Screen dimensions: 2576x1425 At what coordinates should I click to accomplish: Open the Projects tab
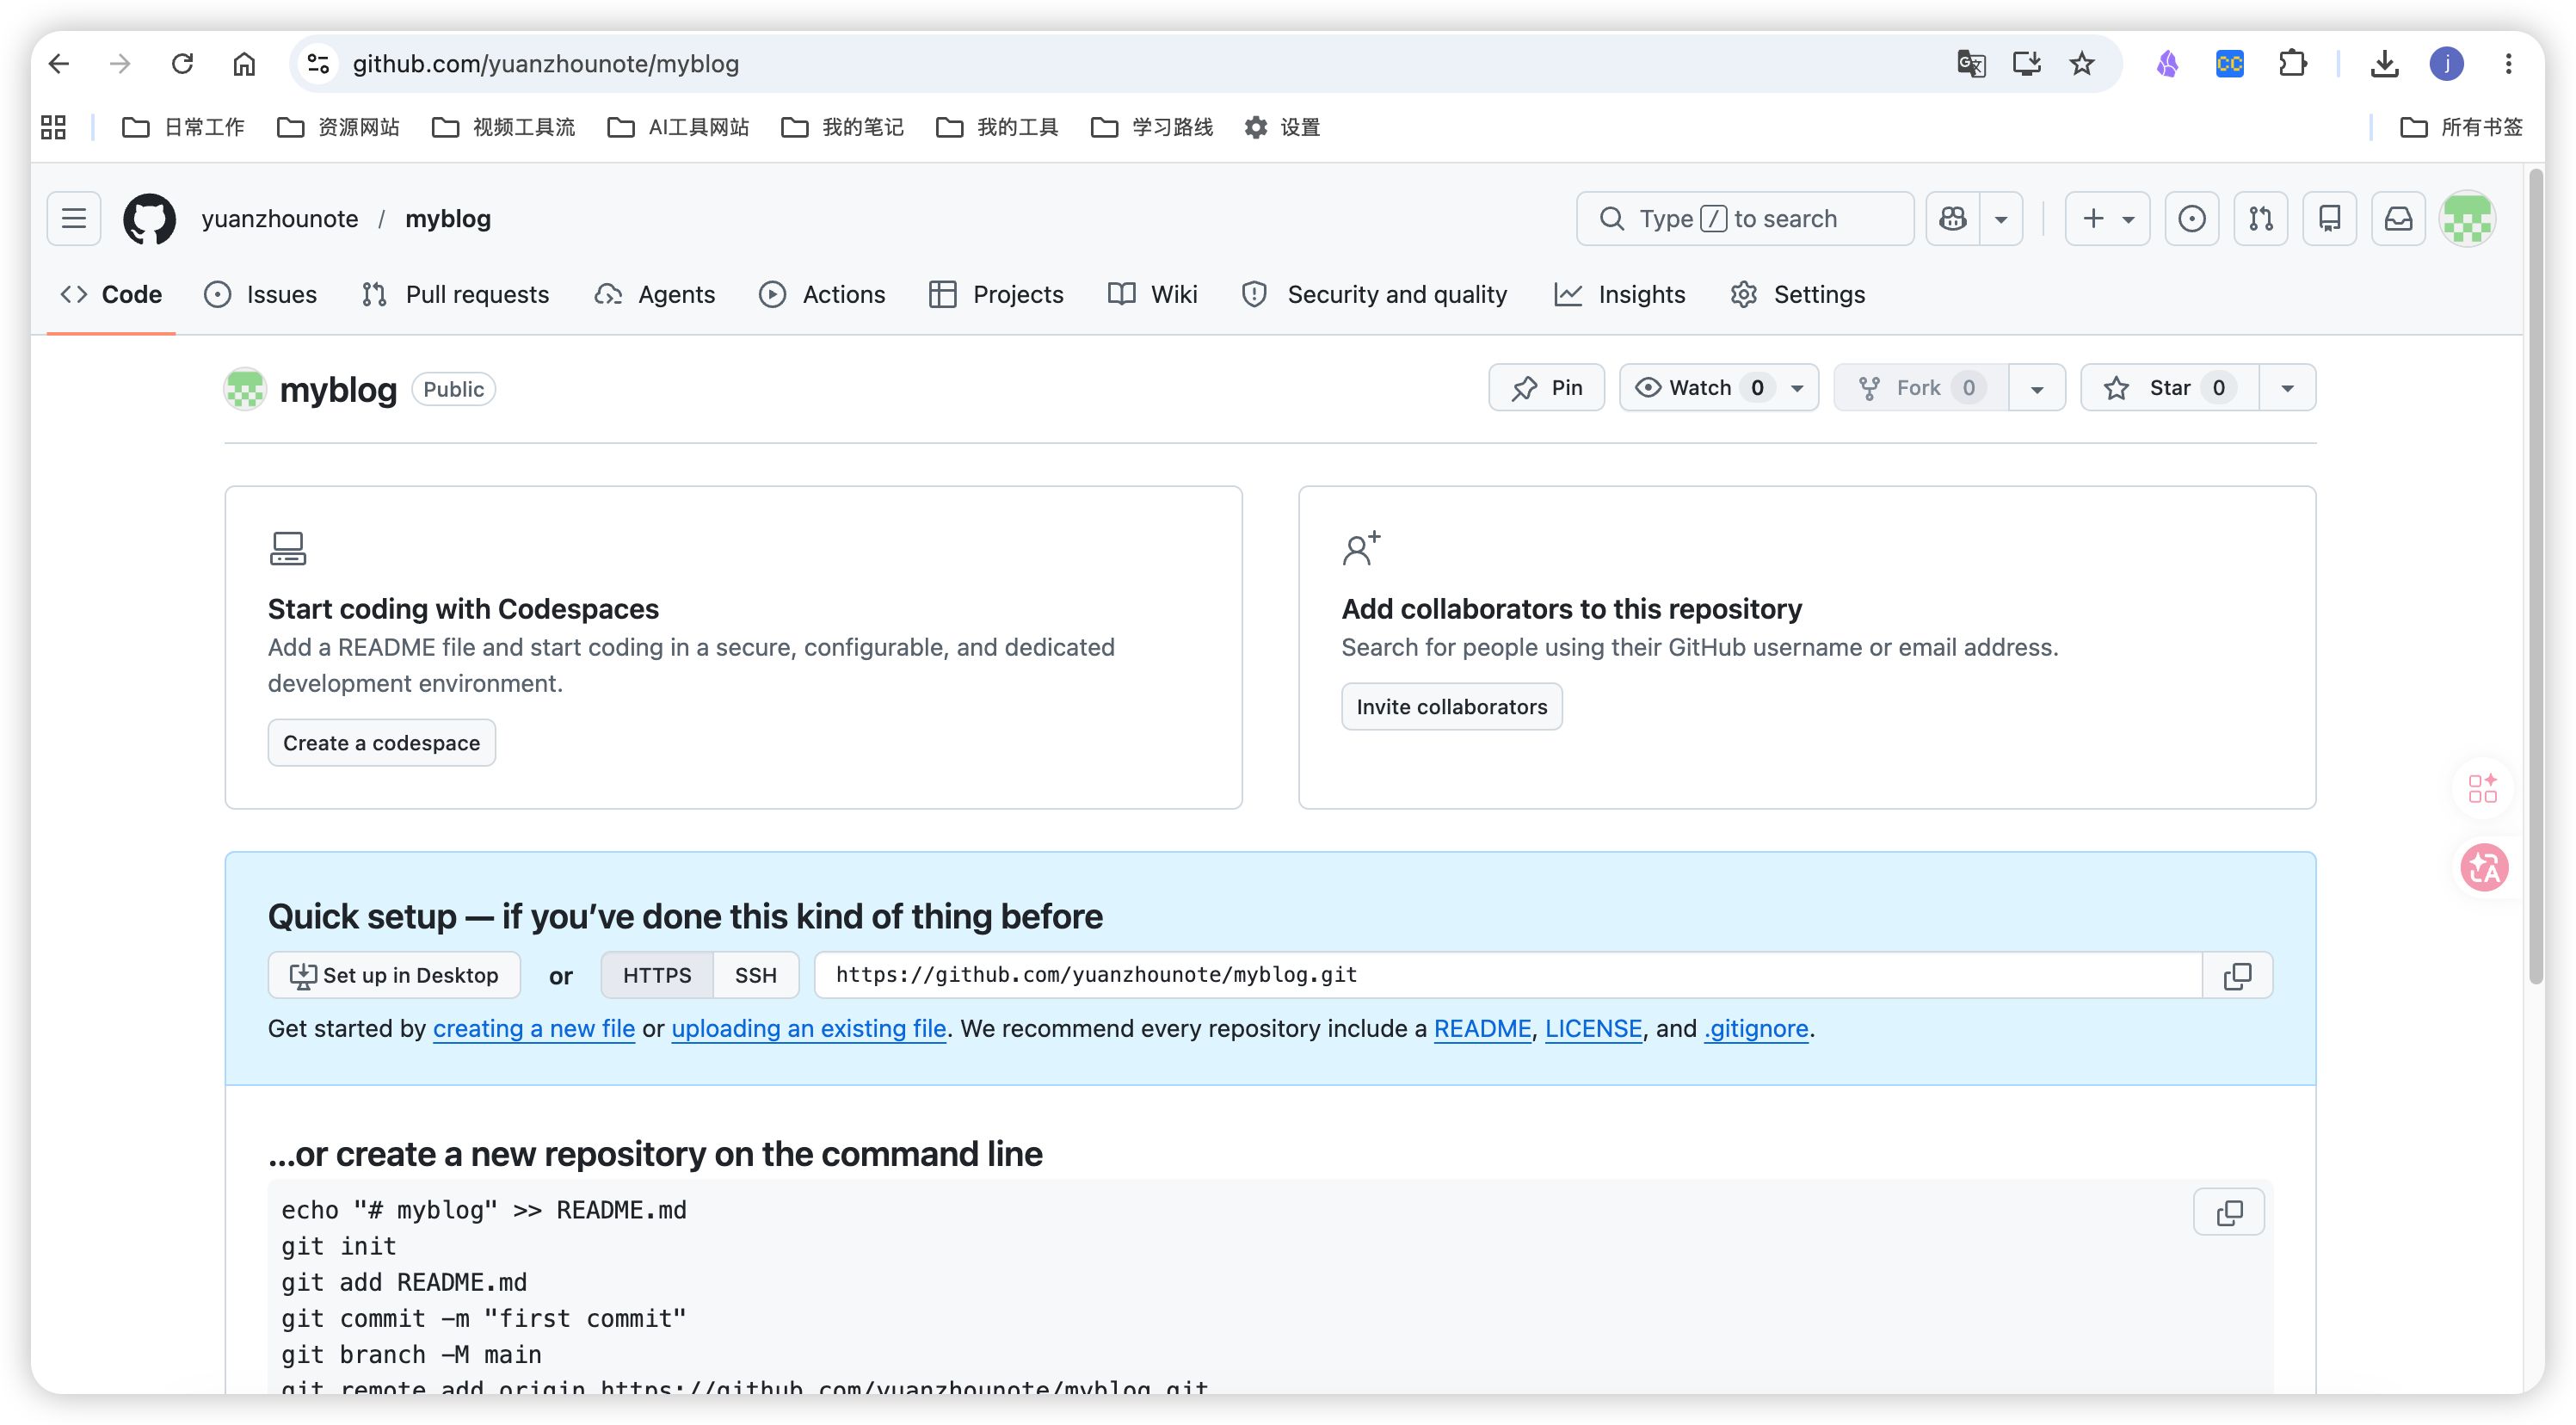996,294
